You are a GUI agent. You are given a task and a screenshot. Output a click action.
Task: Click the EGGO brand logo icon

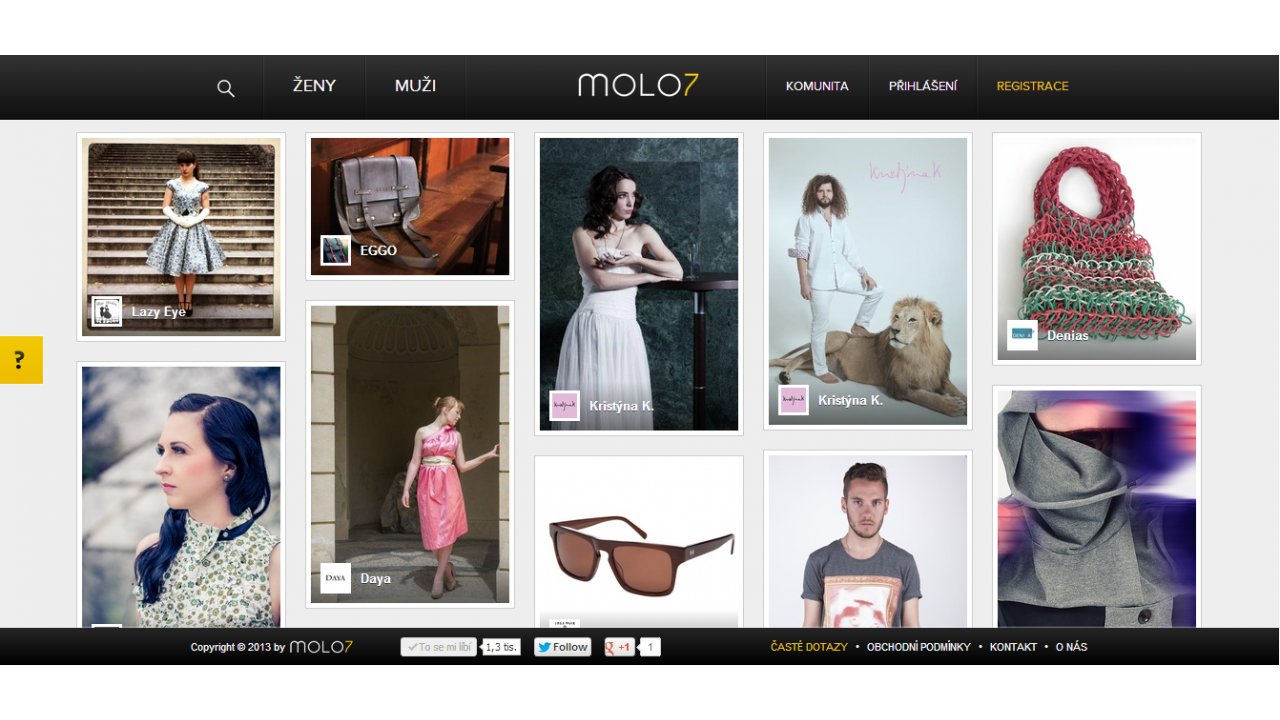[335, 250]
